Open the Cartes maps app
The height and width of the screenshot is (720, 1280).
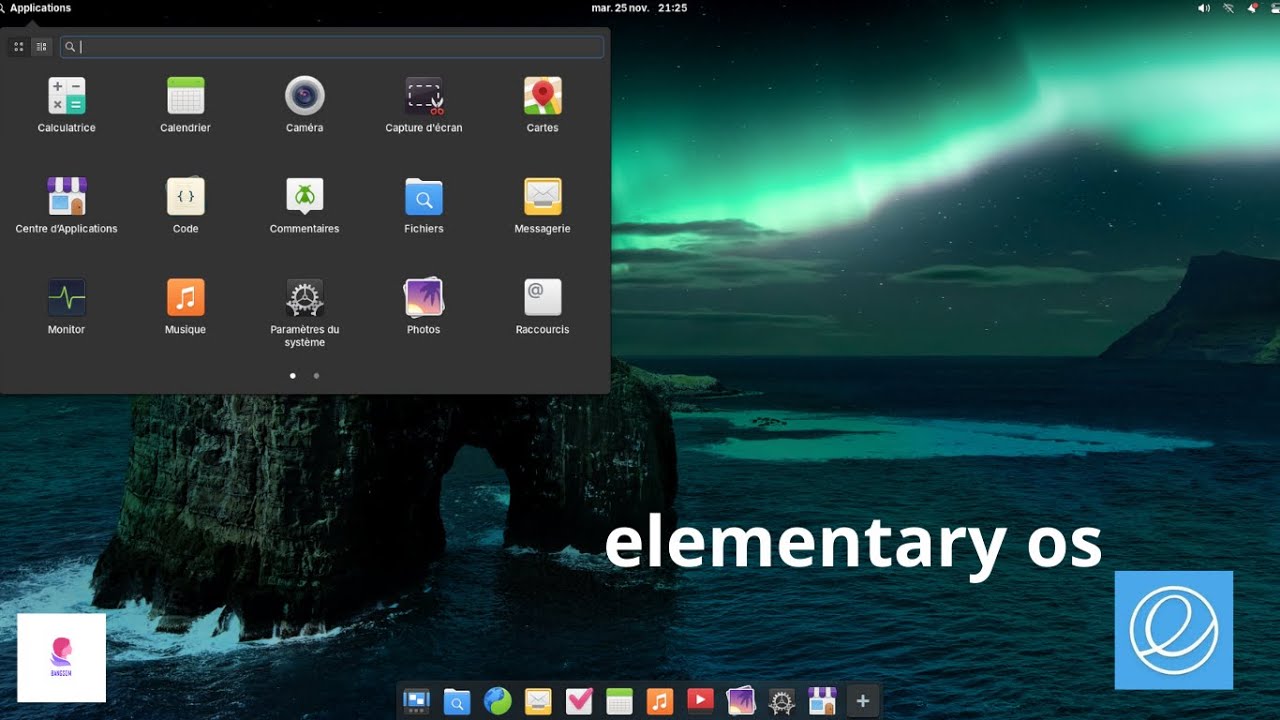(x=542, y=104)
